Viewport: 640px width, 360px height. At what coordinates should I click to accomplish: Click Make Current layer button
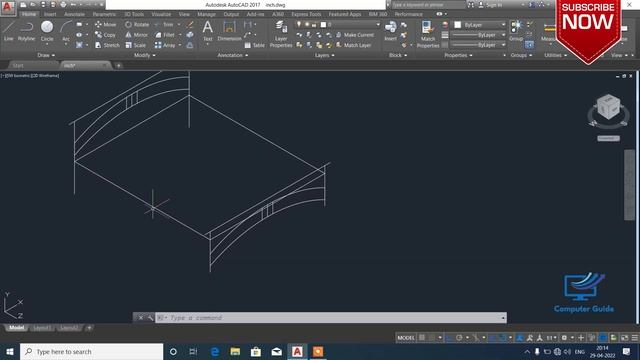tap(354, 35)
